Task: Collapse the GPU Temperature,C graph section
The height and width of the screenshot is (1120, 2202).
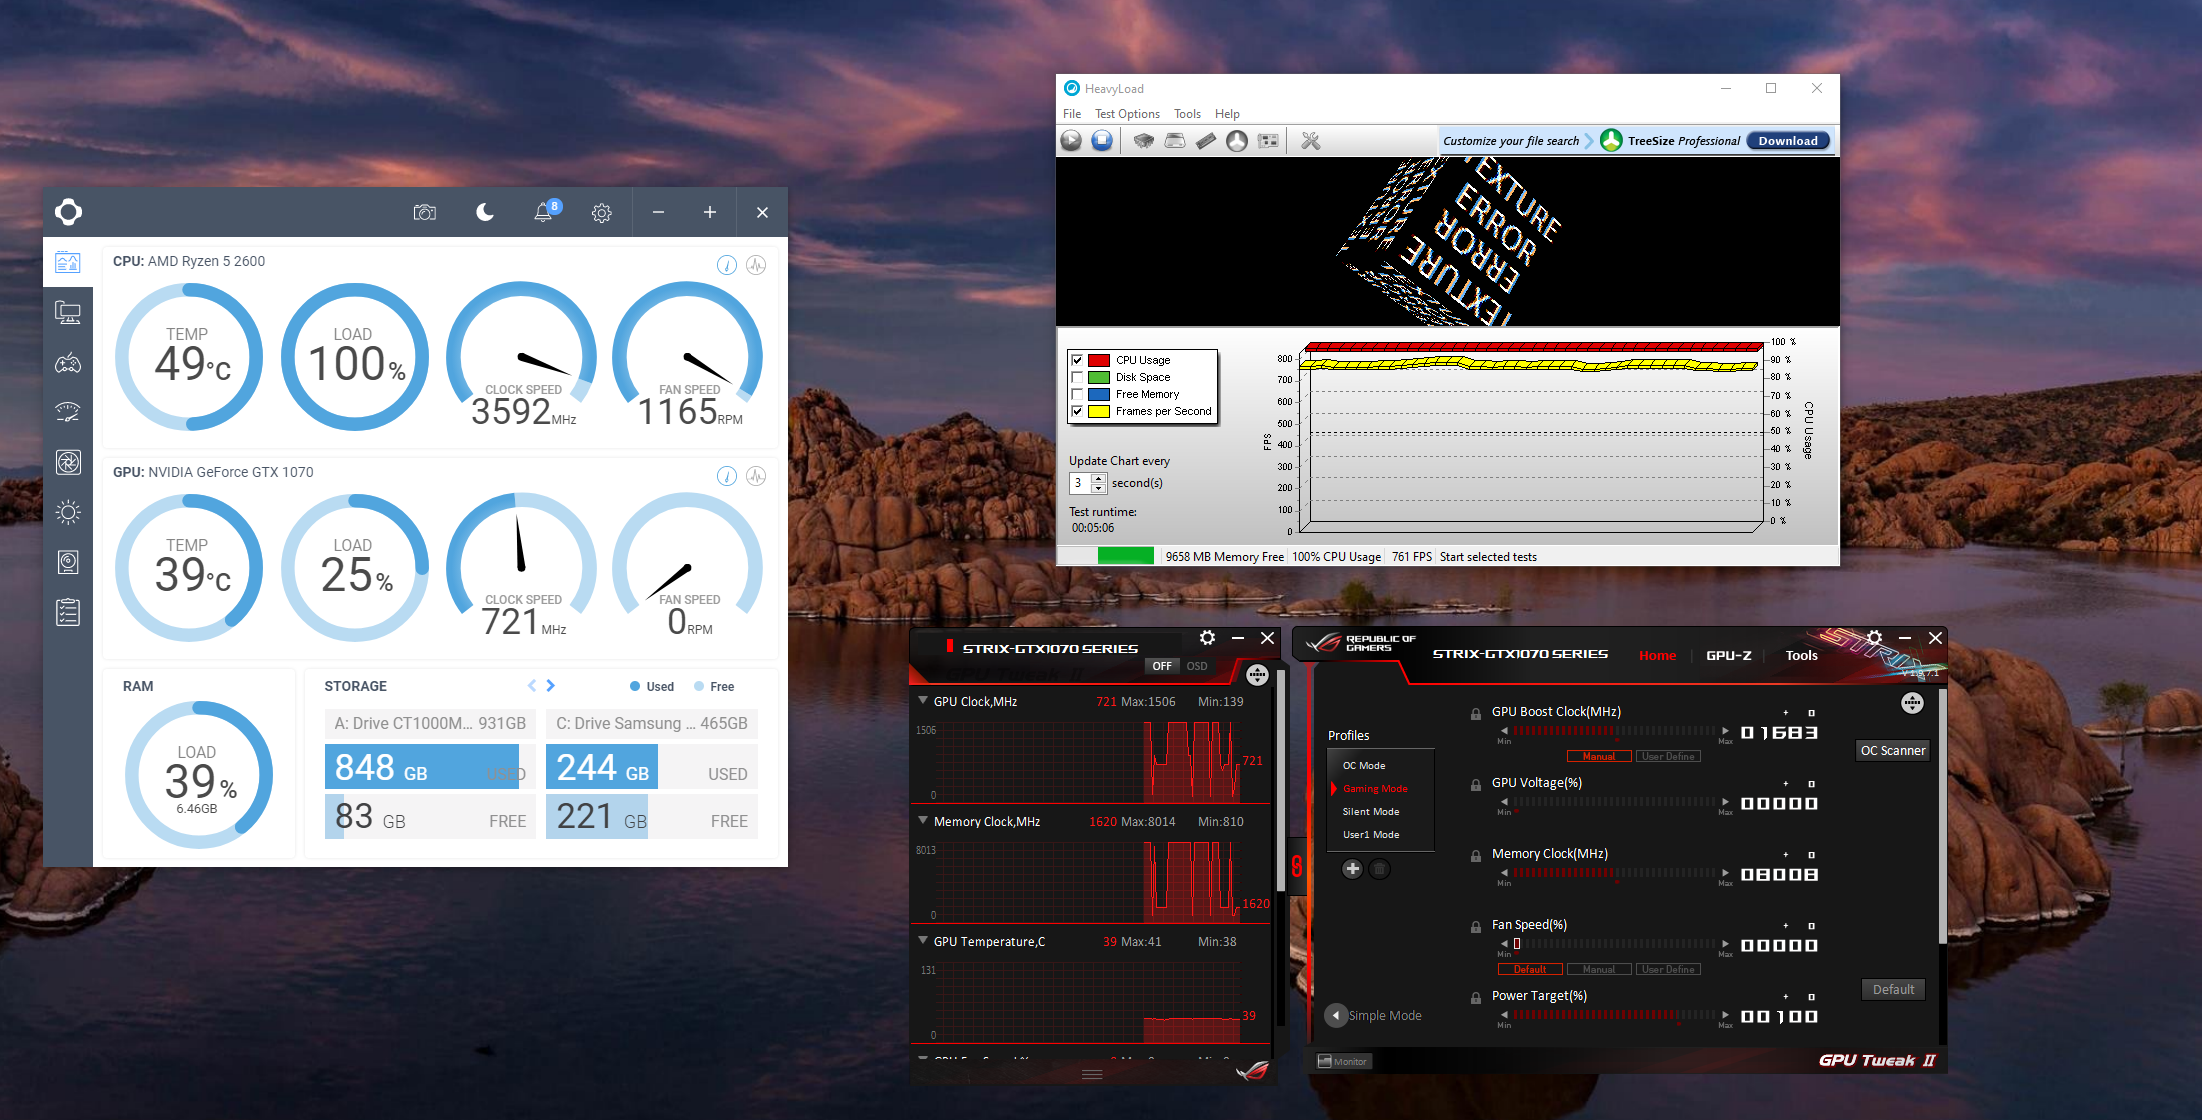Action: pos(923,941)
